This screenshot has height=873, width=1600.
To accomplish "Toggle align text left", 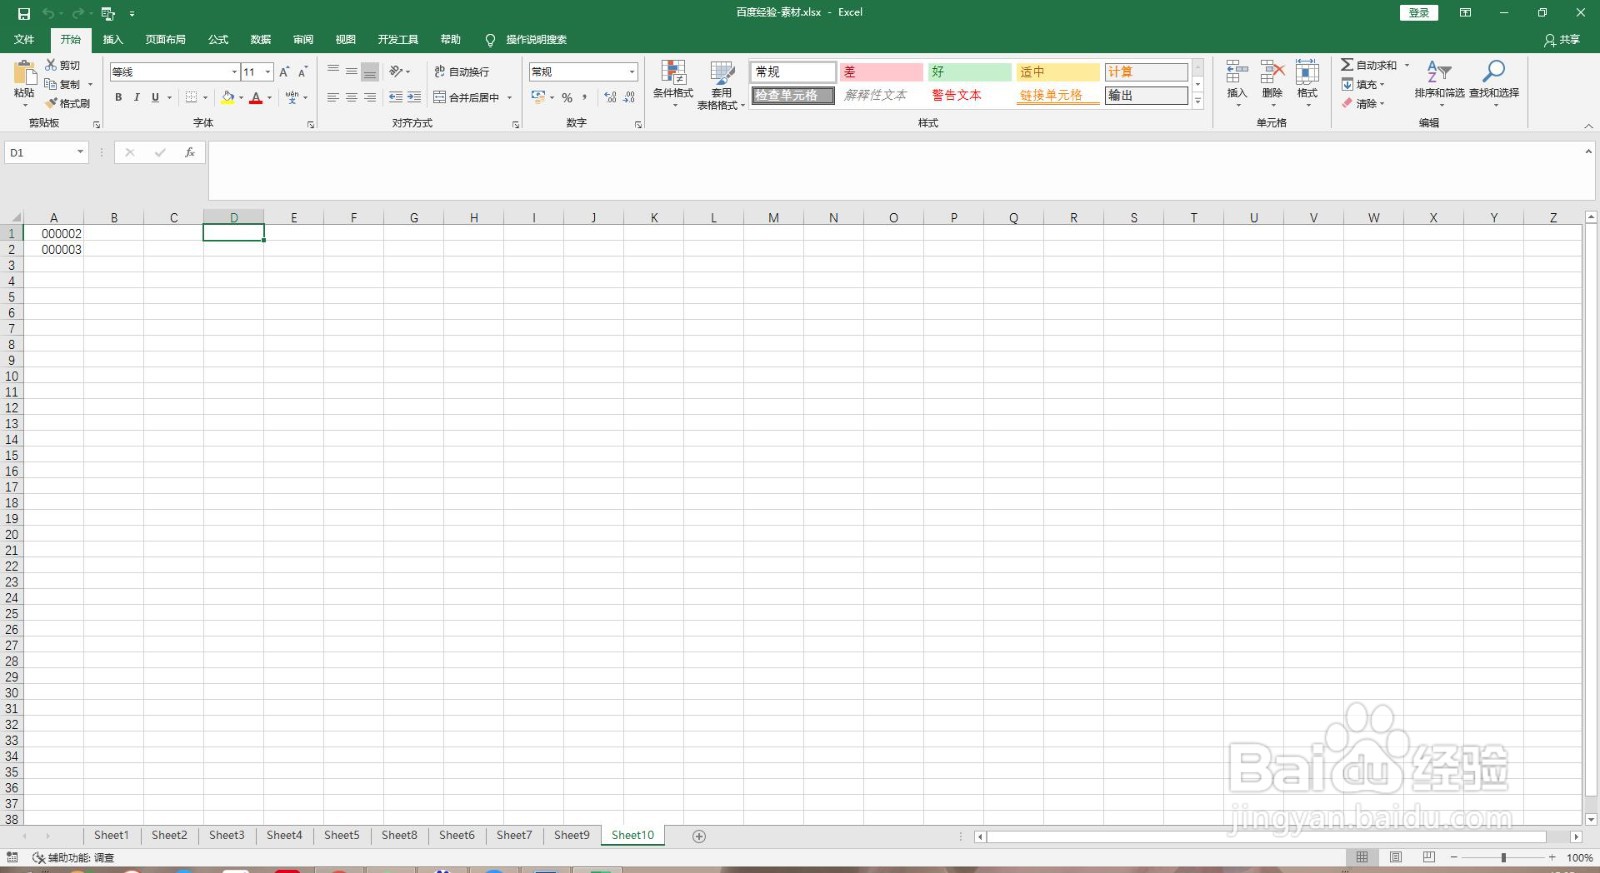I will point(333,97).
